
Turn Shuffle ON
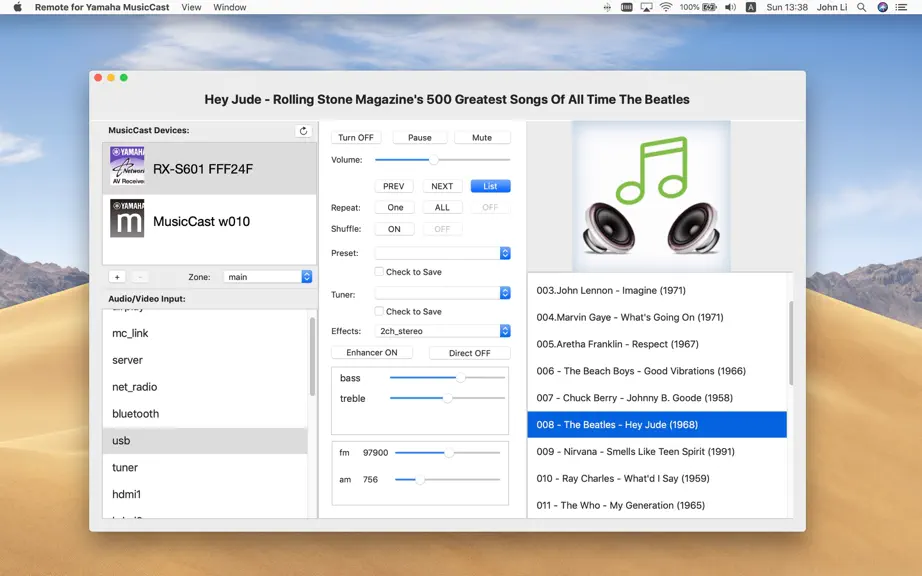click(394, 229)
